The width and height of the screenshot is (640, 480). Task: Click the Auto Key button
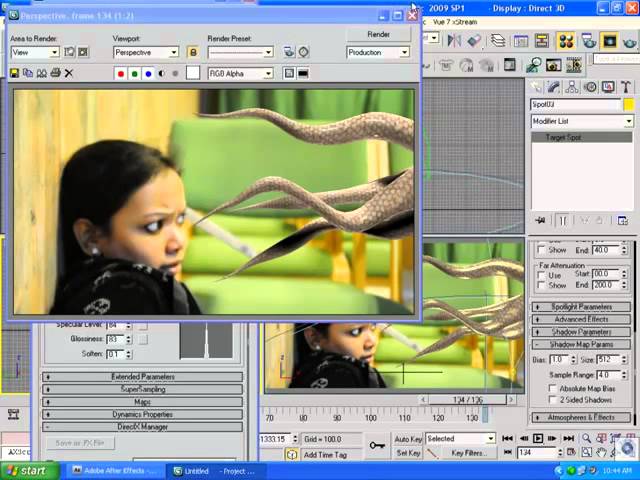click(x=408, y=439)
